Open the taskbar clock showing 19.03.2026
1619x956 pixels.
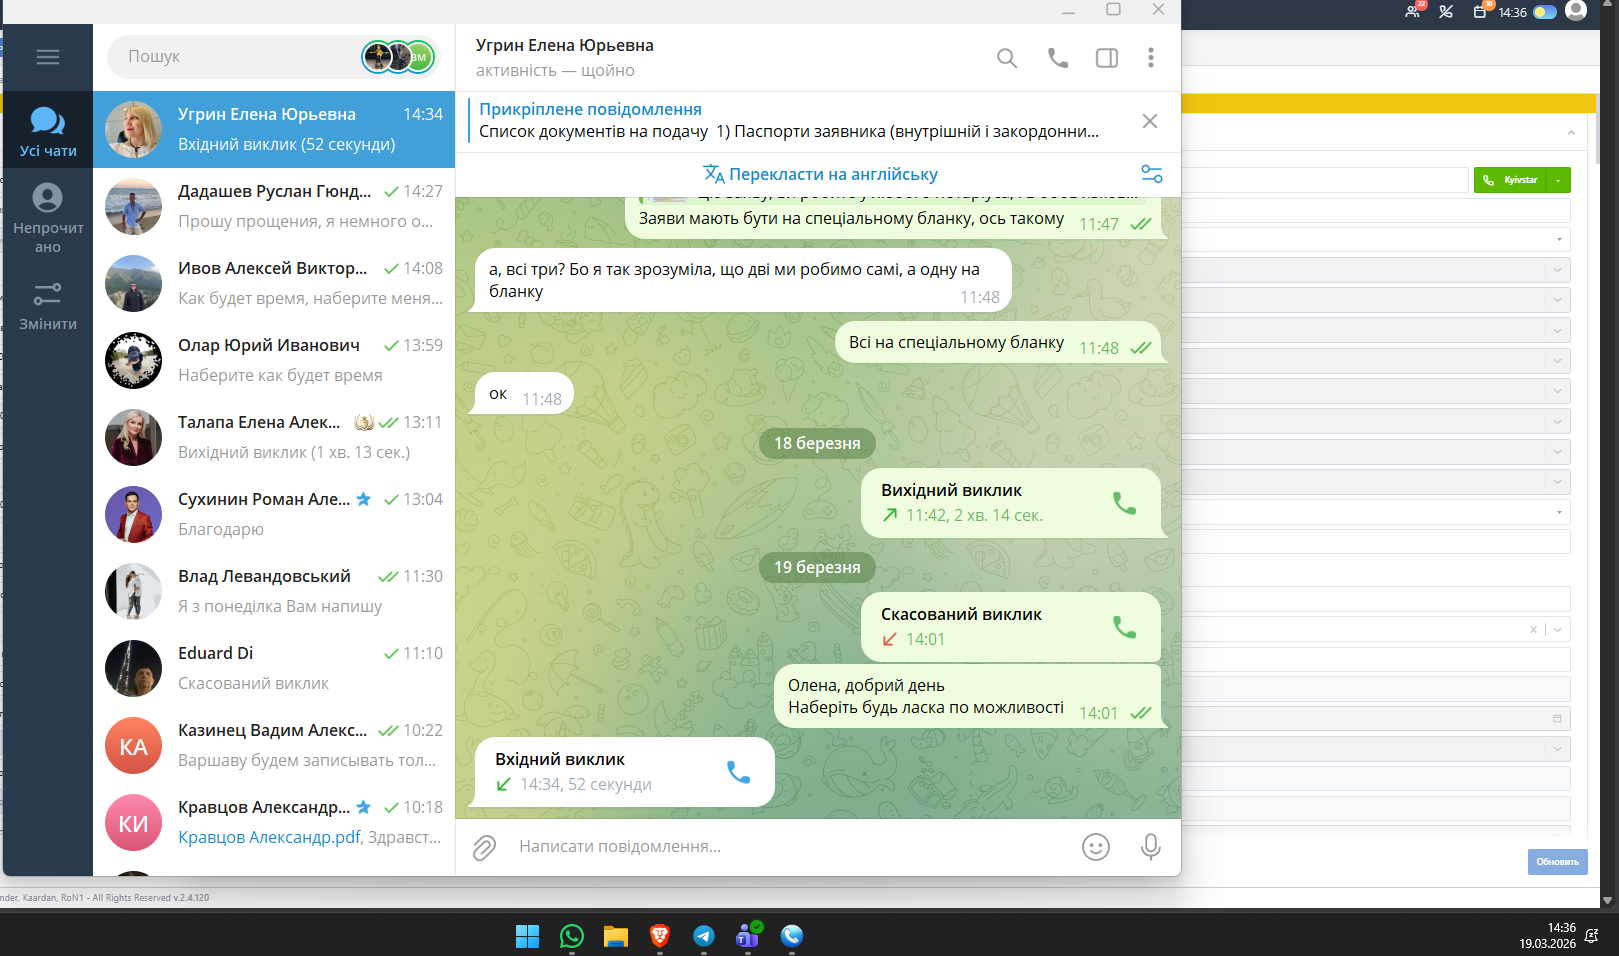[x=1547, y=935]
